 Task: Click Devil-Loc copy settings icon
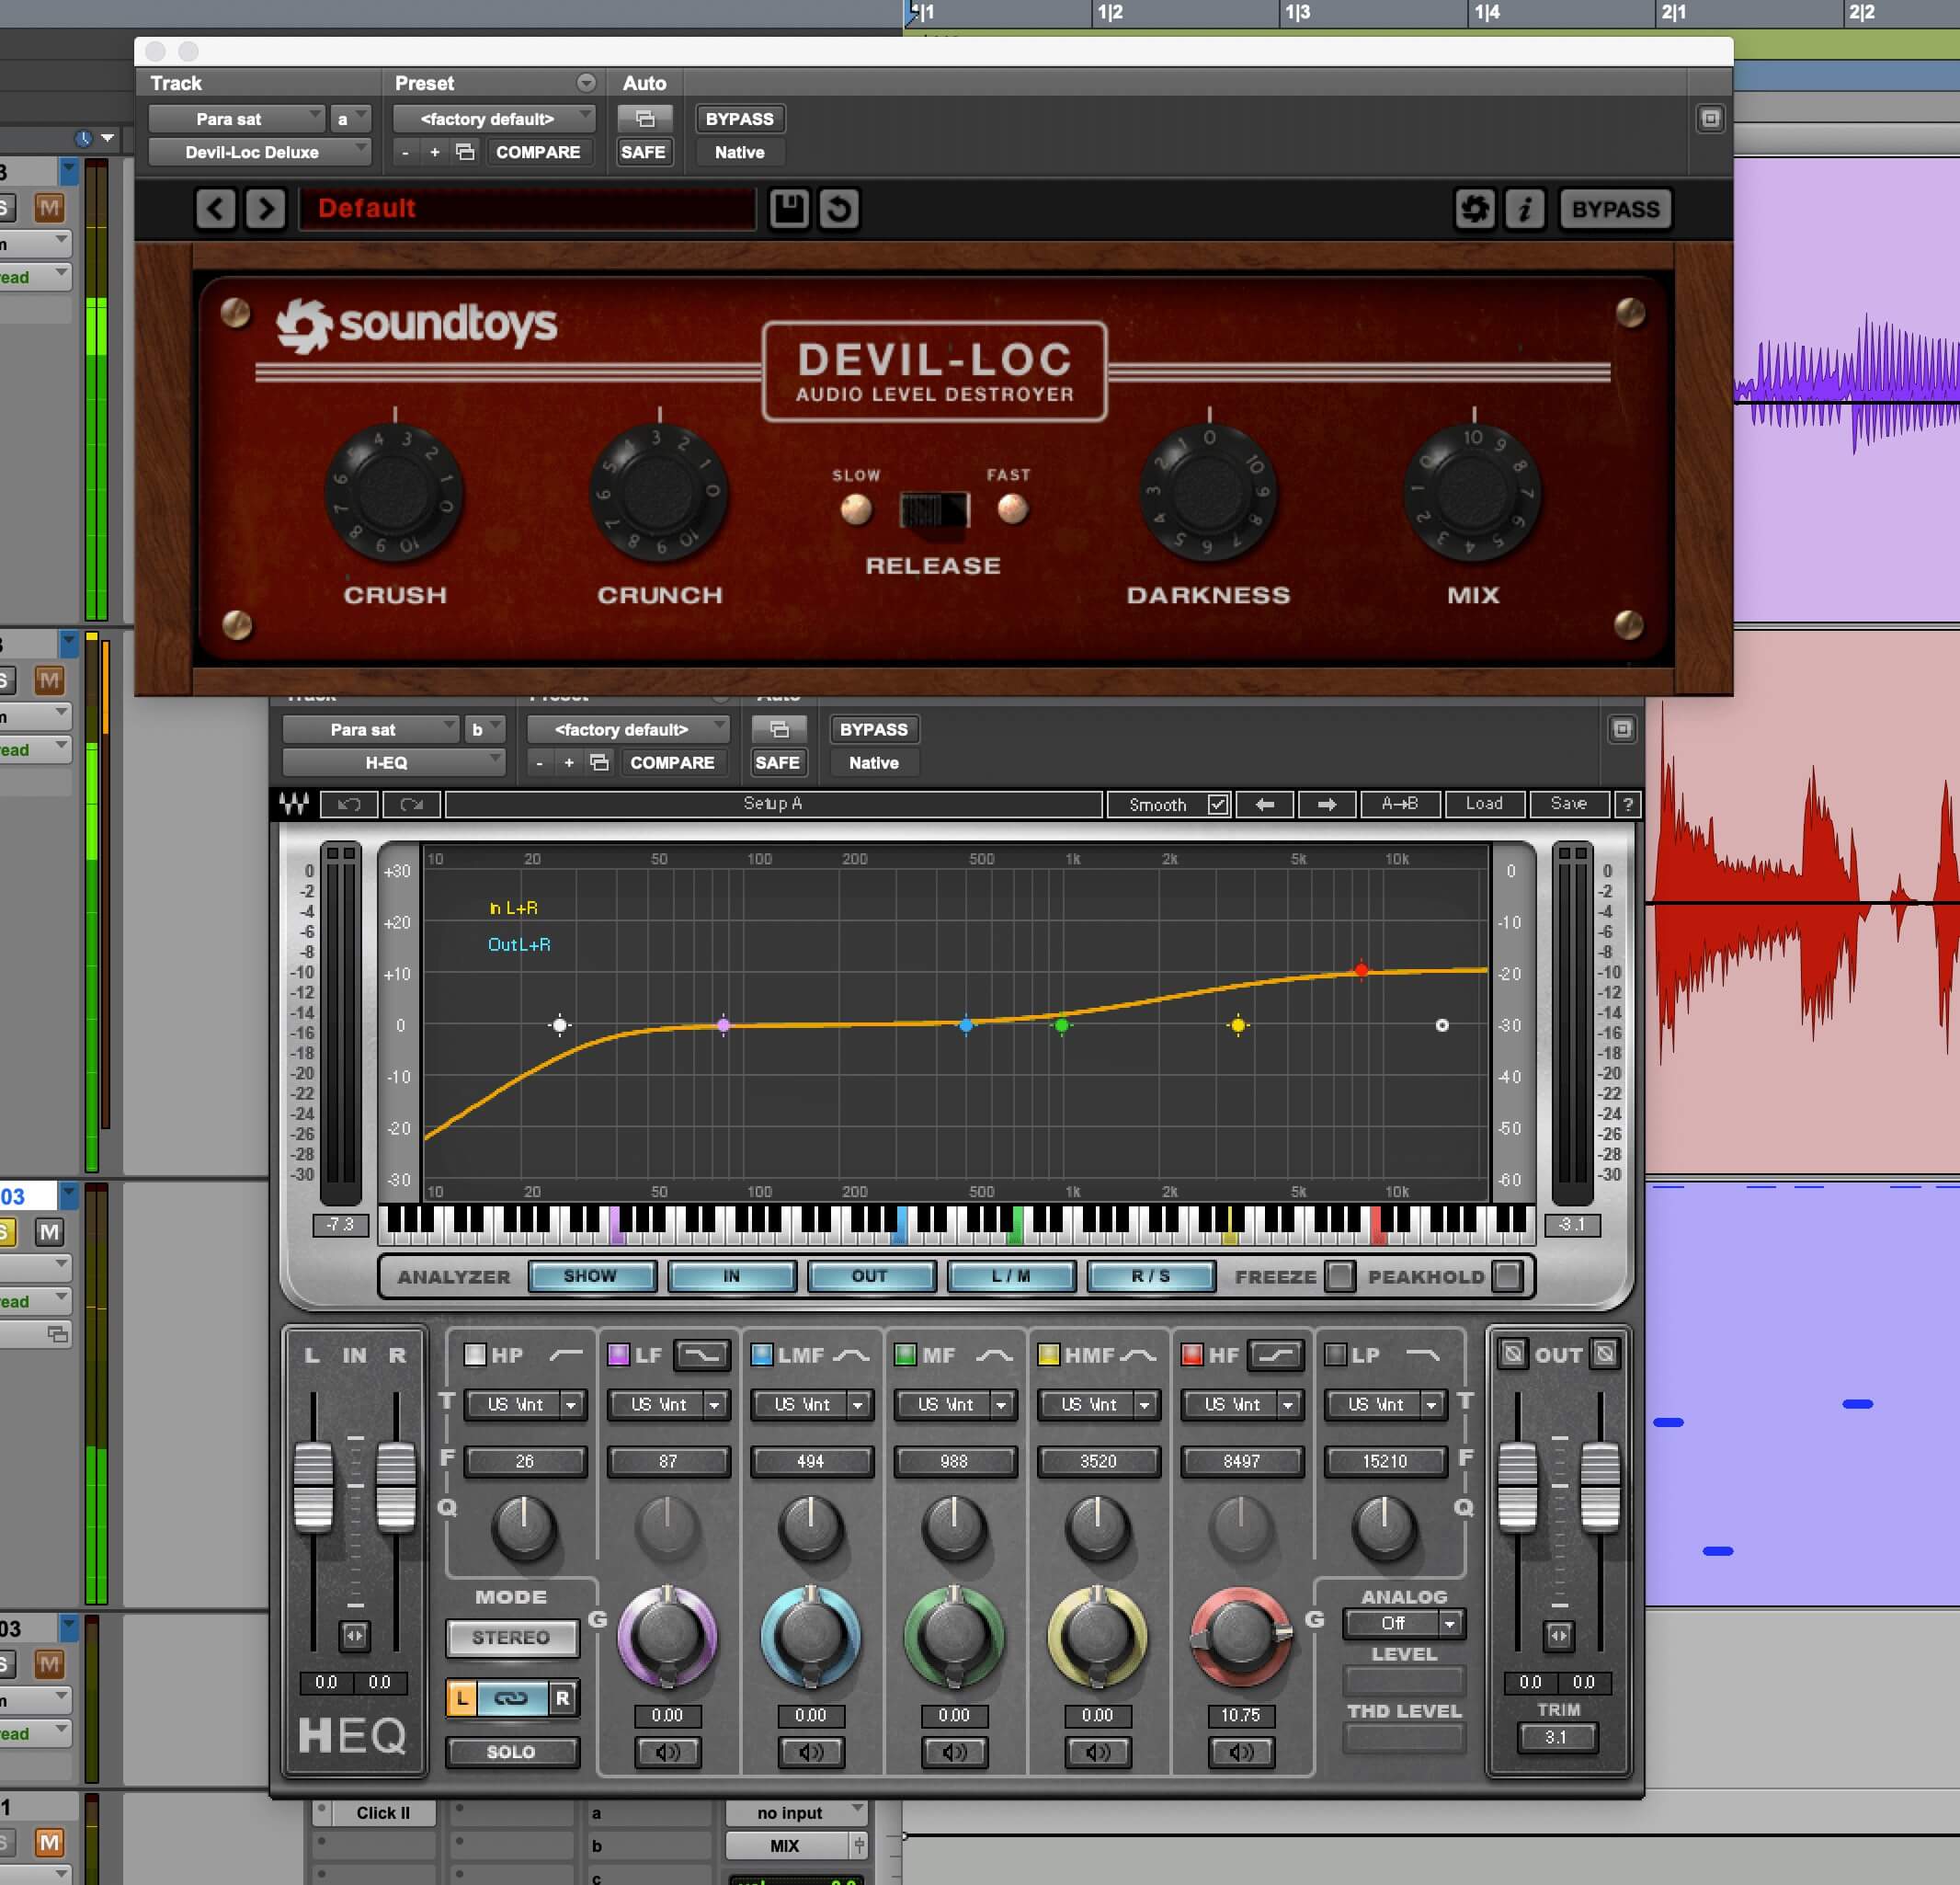465,152
